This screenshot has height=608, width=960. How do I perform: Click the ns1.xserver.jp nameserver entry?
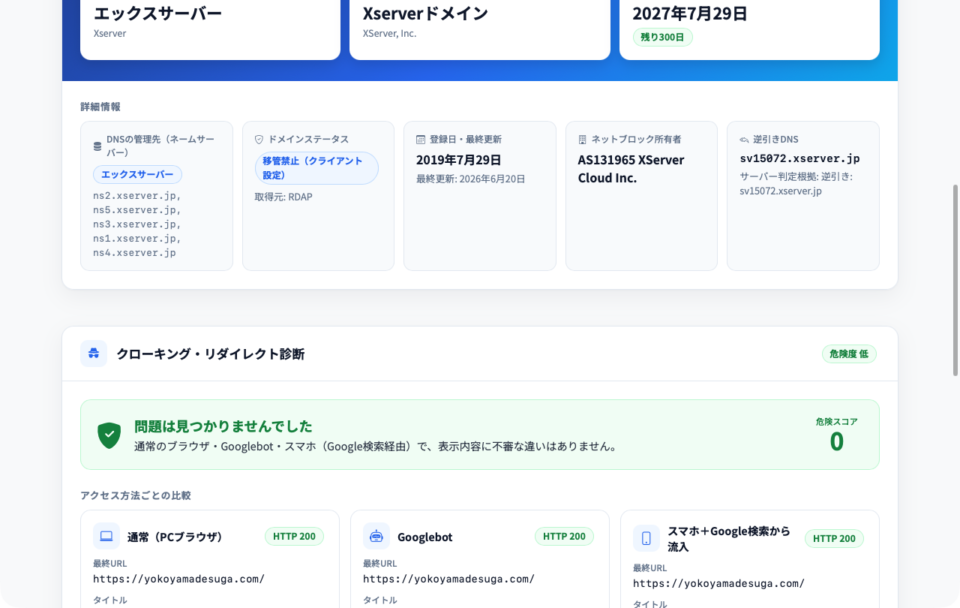[137, 238]
